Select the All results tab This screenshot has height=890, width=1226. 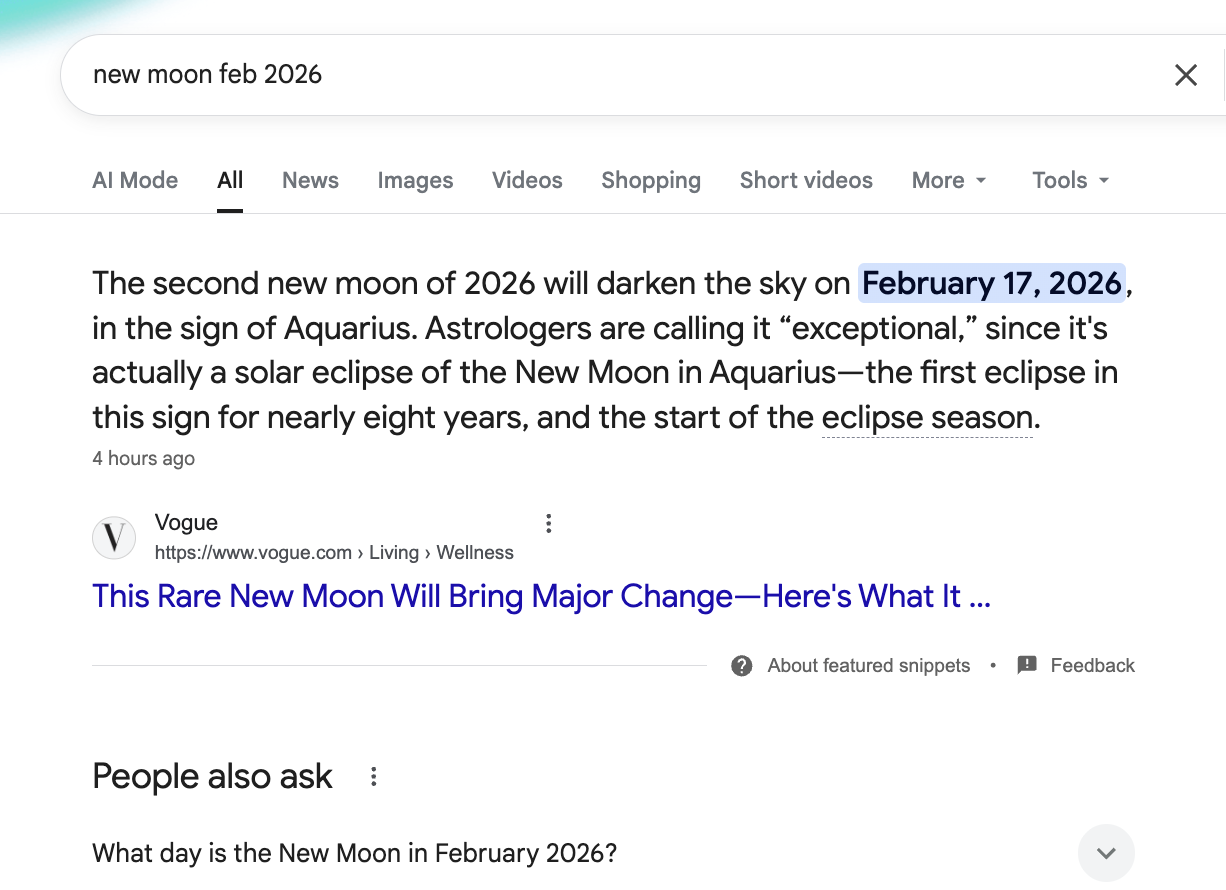click(230, 181)
